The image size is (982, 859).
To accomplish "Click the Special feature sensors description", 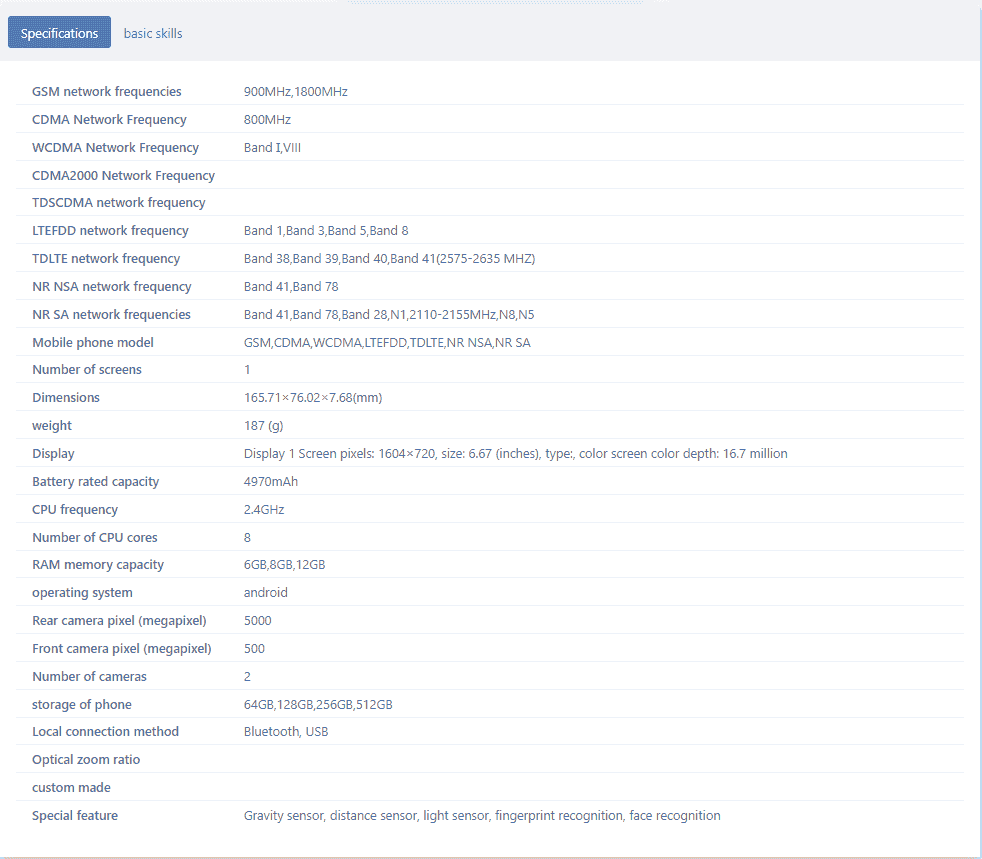I will coord(482,815).
